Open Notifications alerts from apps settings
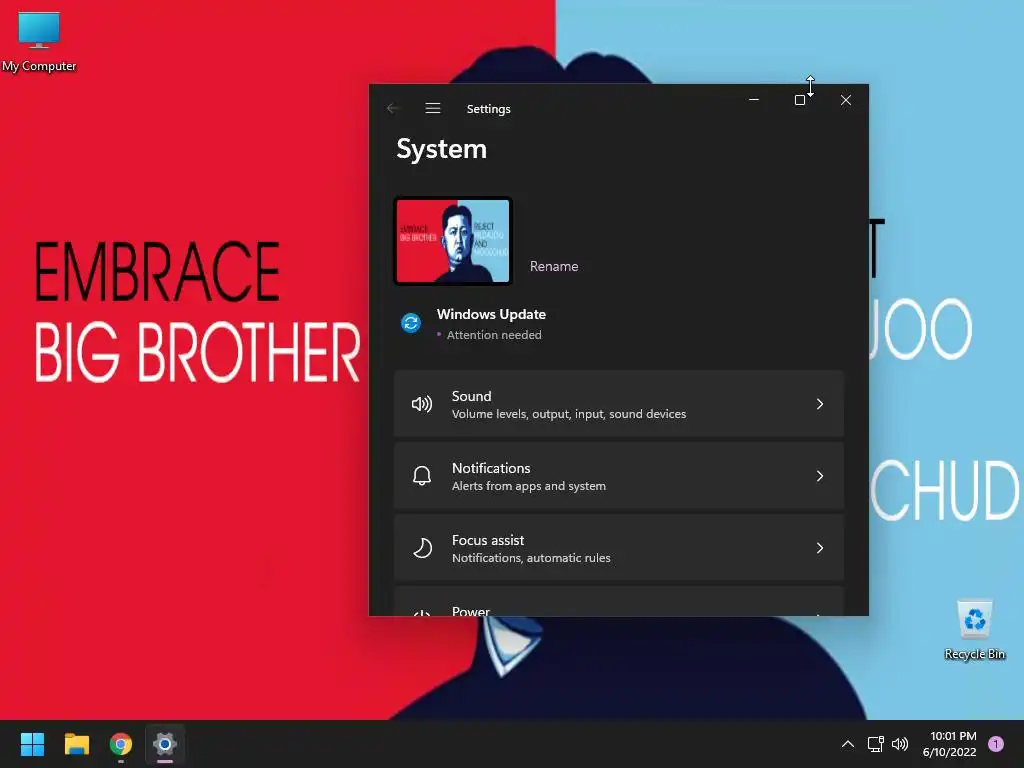Image resolution: width=1024 pixels, height=768 pixels. click(618, 476)
